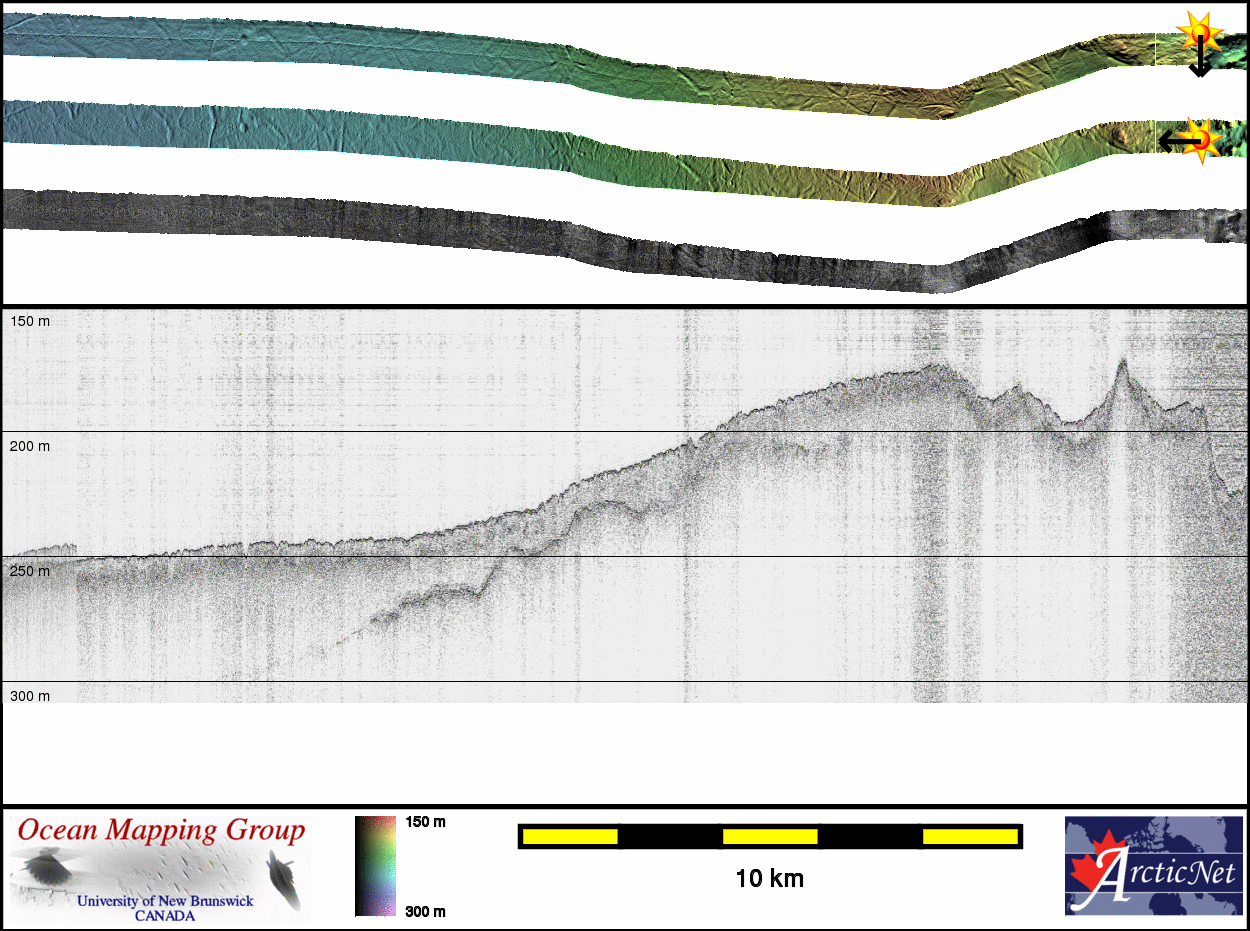Screen dimensions: 1250x931
Task: Click the 300 m depth label on profile
Action: [x=30, y=696]
